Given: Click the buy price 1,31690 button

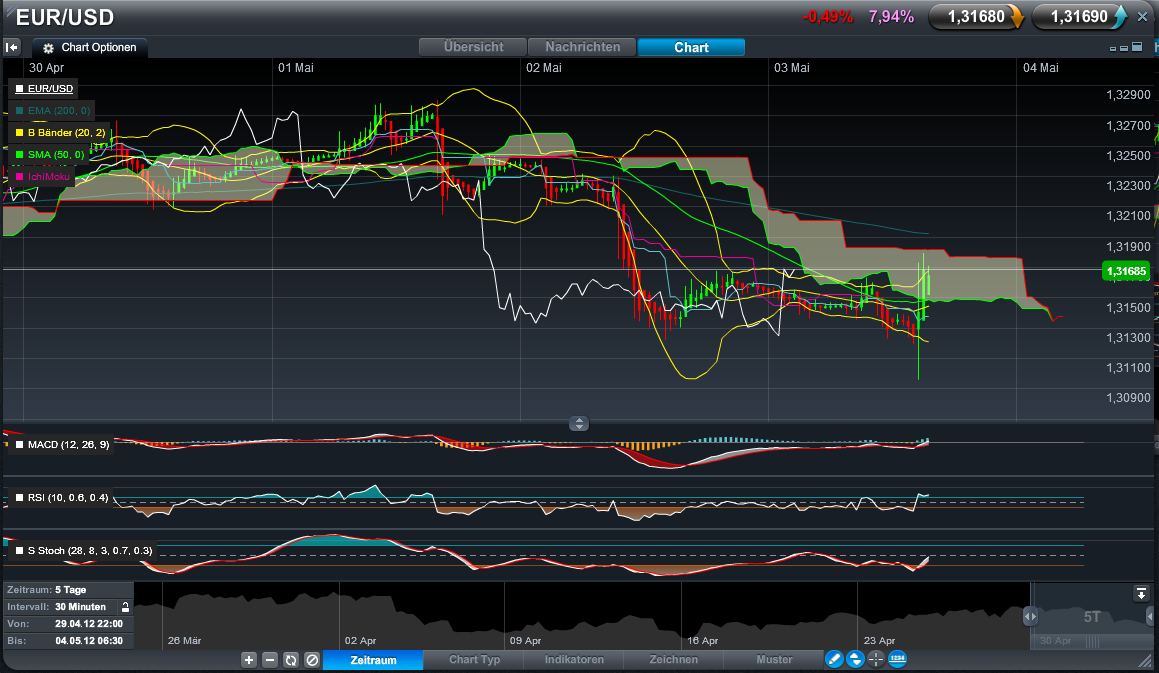Looking at the screenshot, I should click(x=1079, y=17).
